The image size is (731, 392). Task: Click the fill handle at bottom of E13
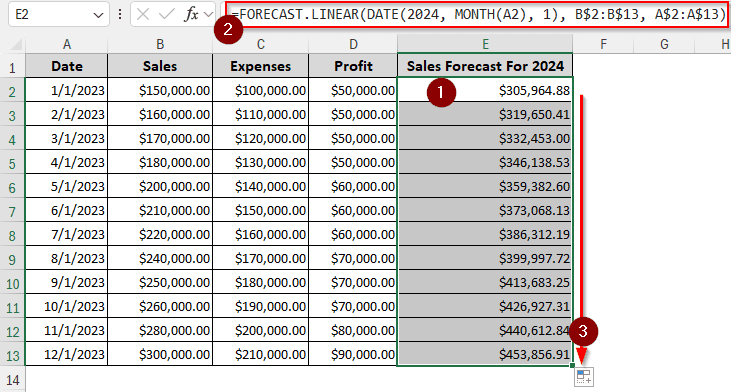point(572,366)
